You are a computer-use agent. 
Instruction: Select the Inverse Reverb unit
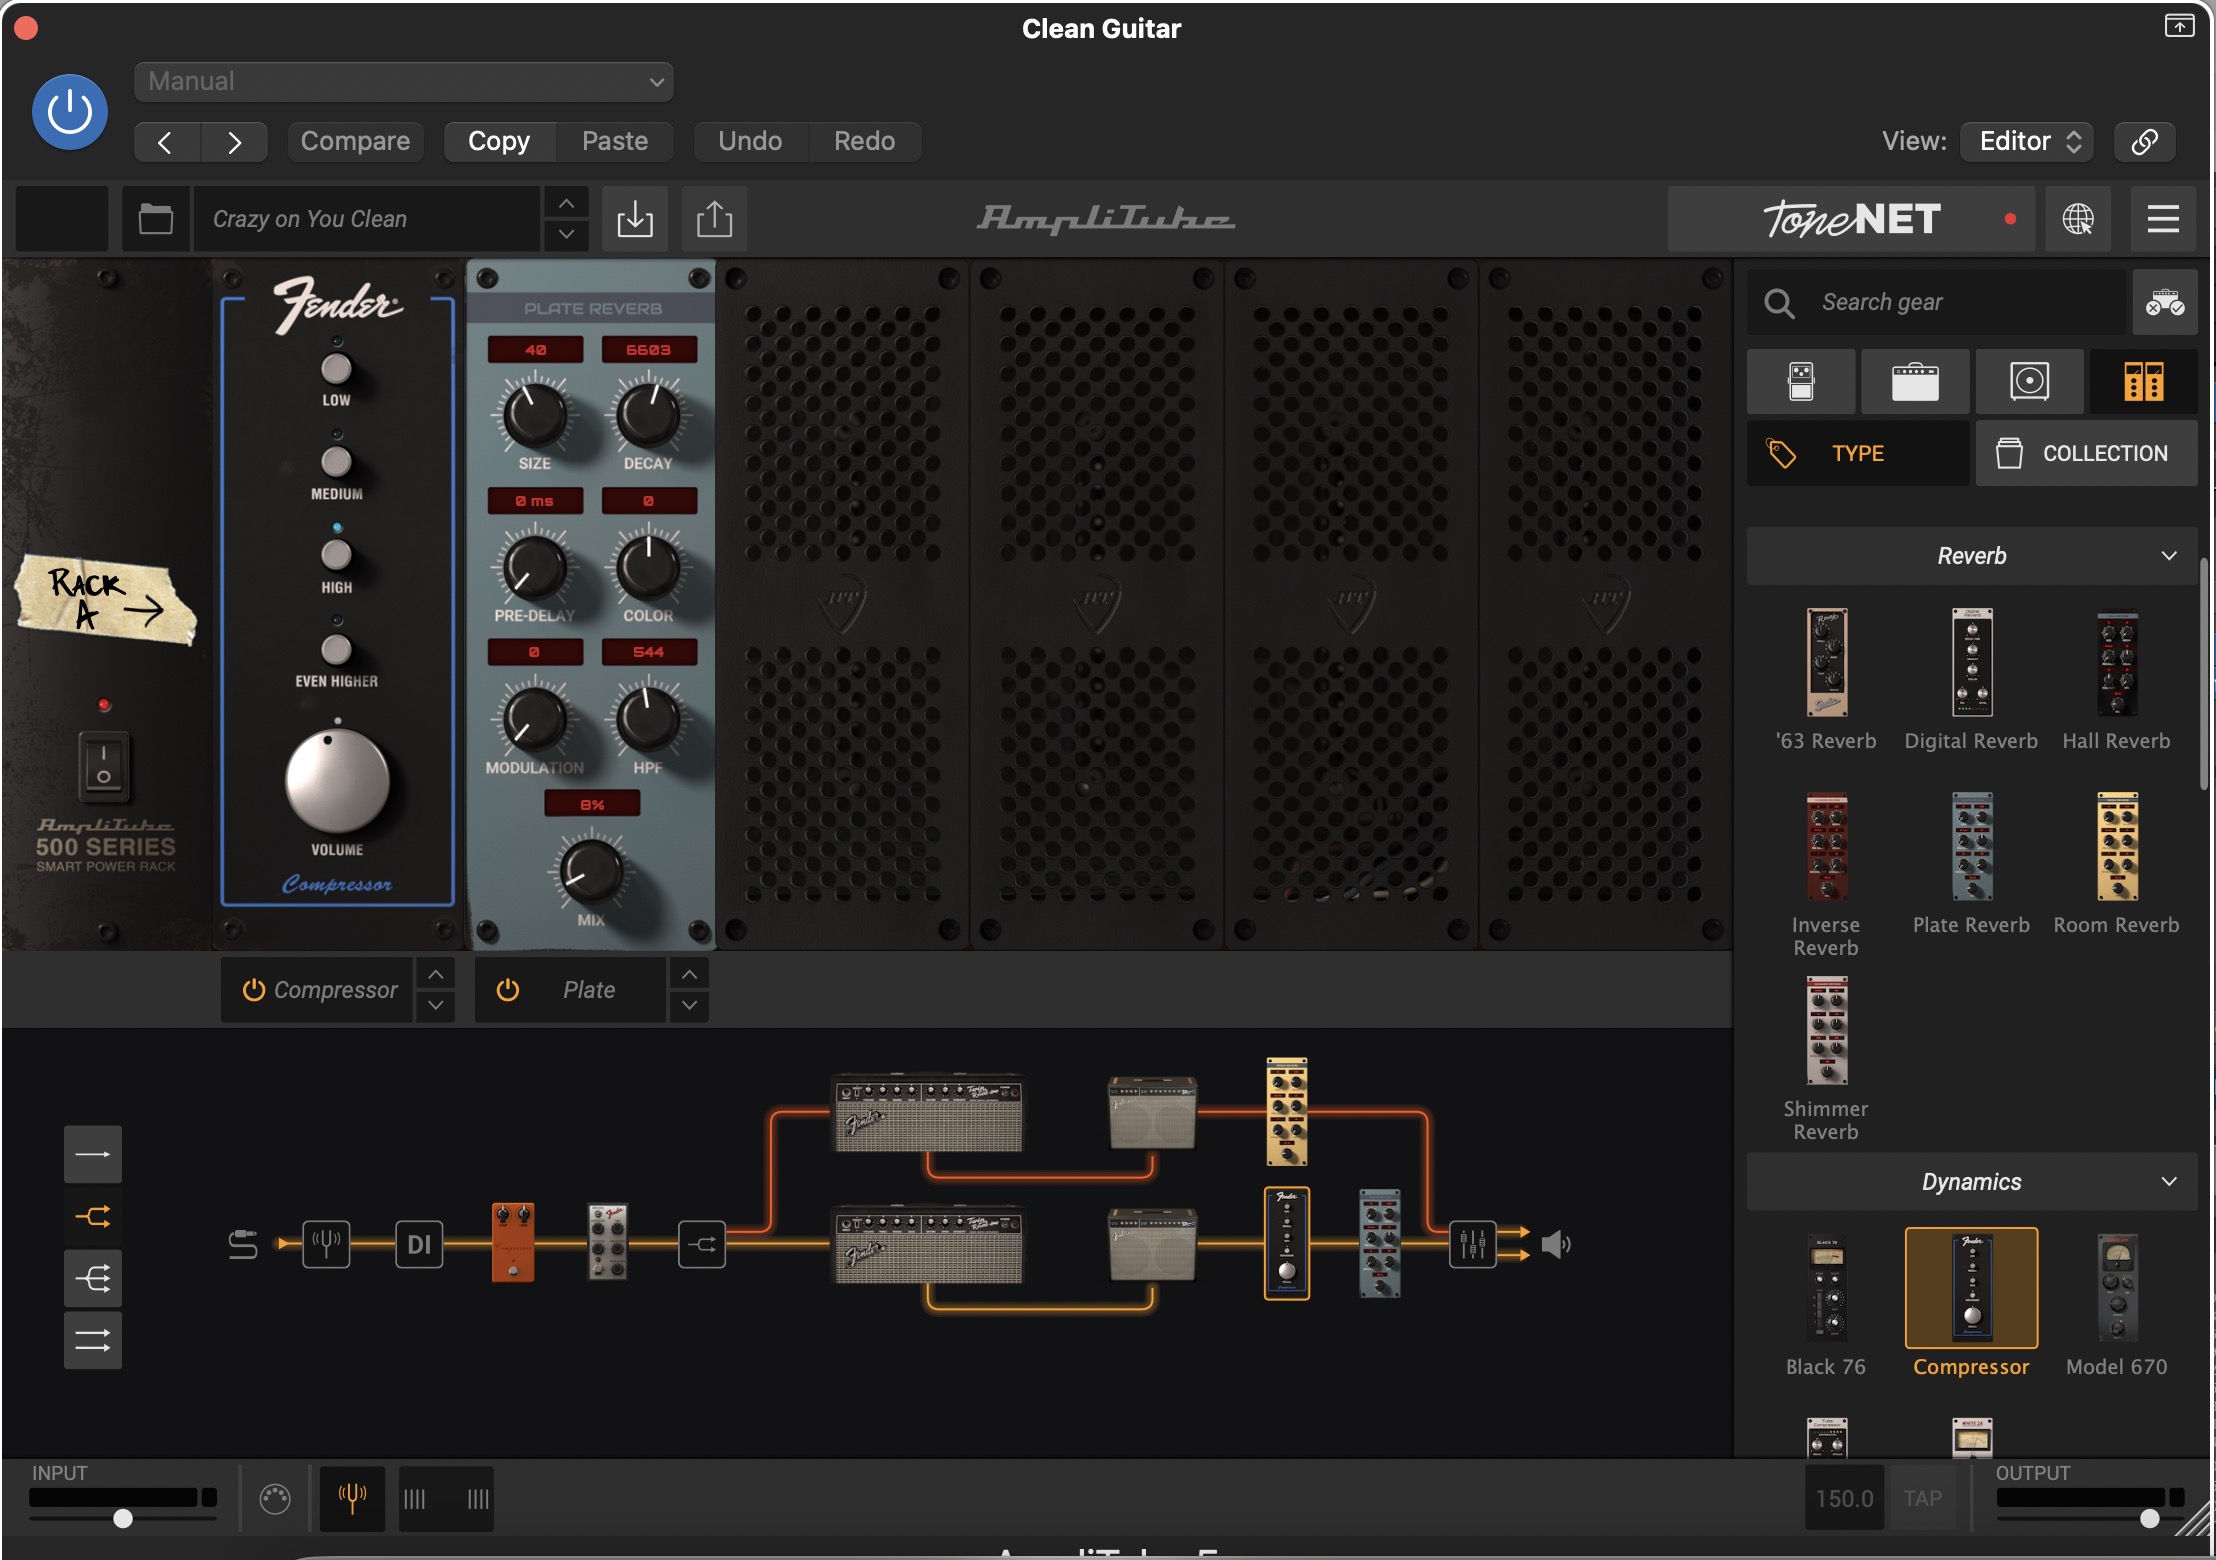(1826, 875)
